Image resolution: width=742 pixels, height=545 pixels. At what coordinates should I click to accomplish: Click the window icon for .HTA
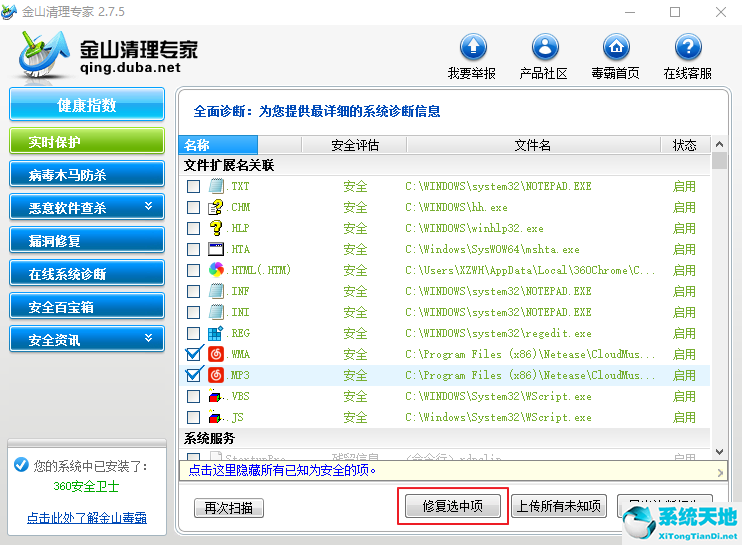pyautogui.click(x=216, y=249)
